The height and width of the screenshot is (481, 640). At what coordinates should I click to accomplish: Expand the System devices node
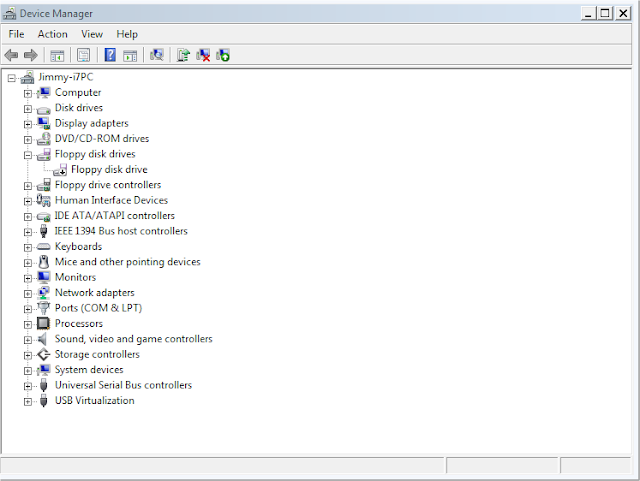click(x=27, y=370)
